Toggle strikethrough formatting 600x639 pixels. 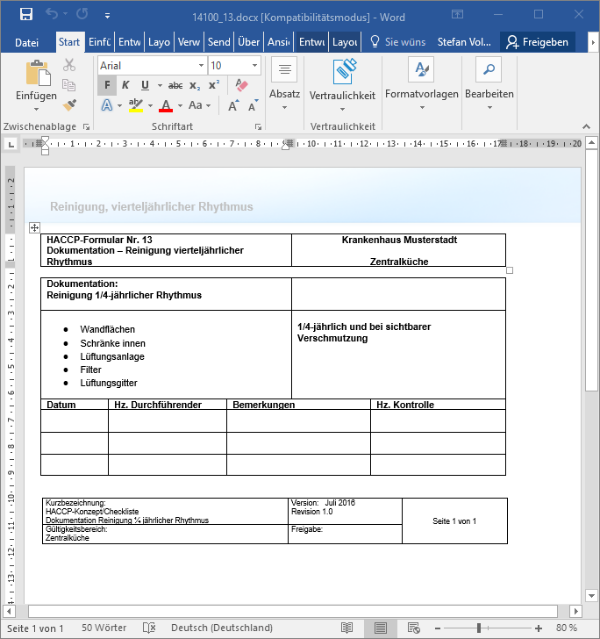click(175, 85)
